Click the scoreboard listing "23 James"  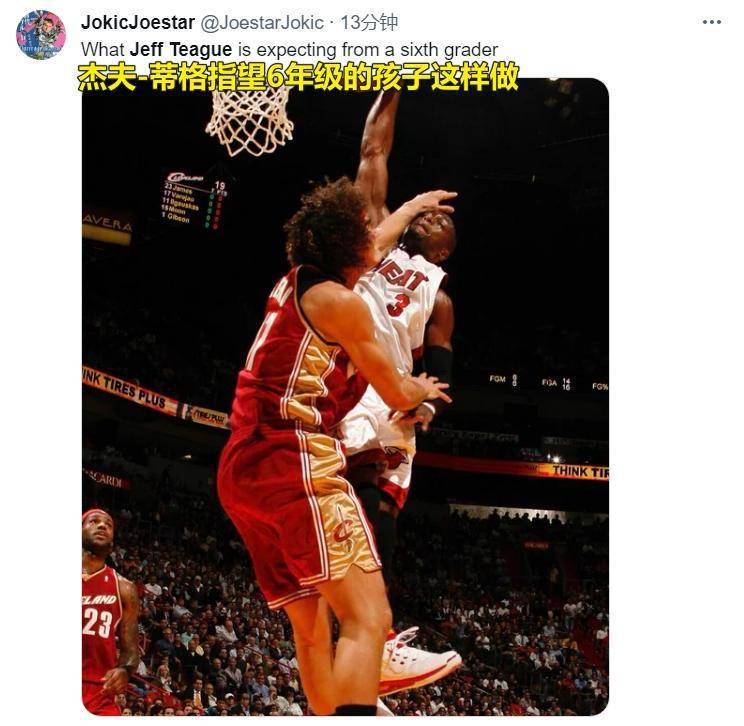192,199
